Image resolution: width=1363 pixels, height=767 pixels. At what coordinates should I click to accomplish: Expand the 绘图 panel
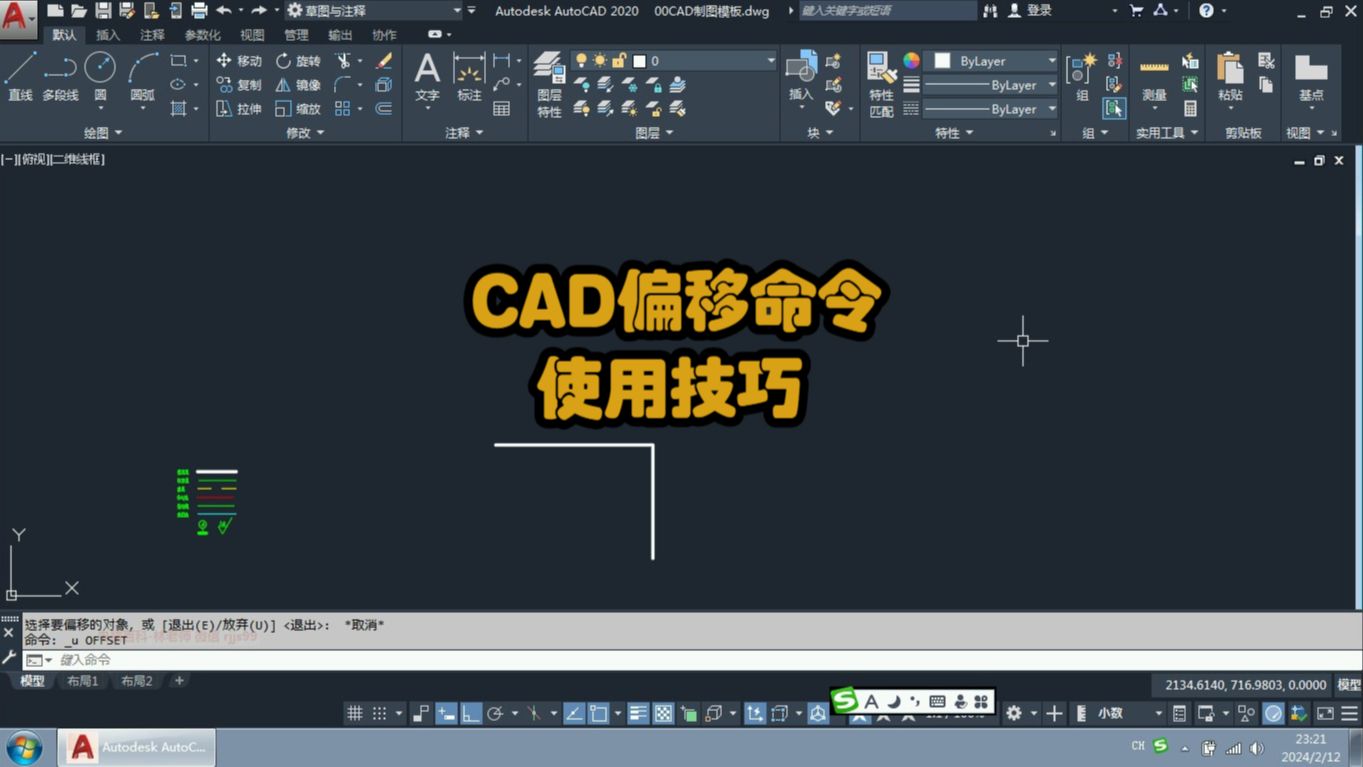coord(103,132)
